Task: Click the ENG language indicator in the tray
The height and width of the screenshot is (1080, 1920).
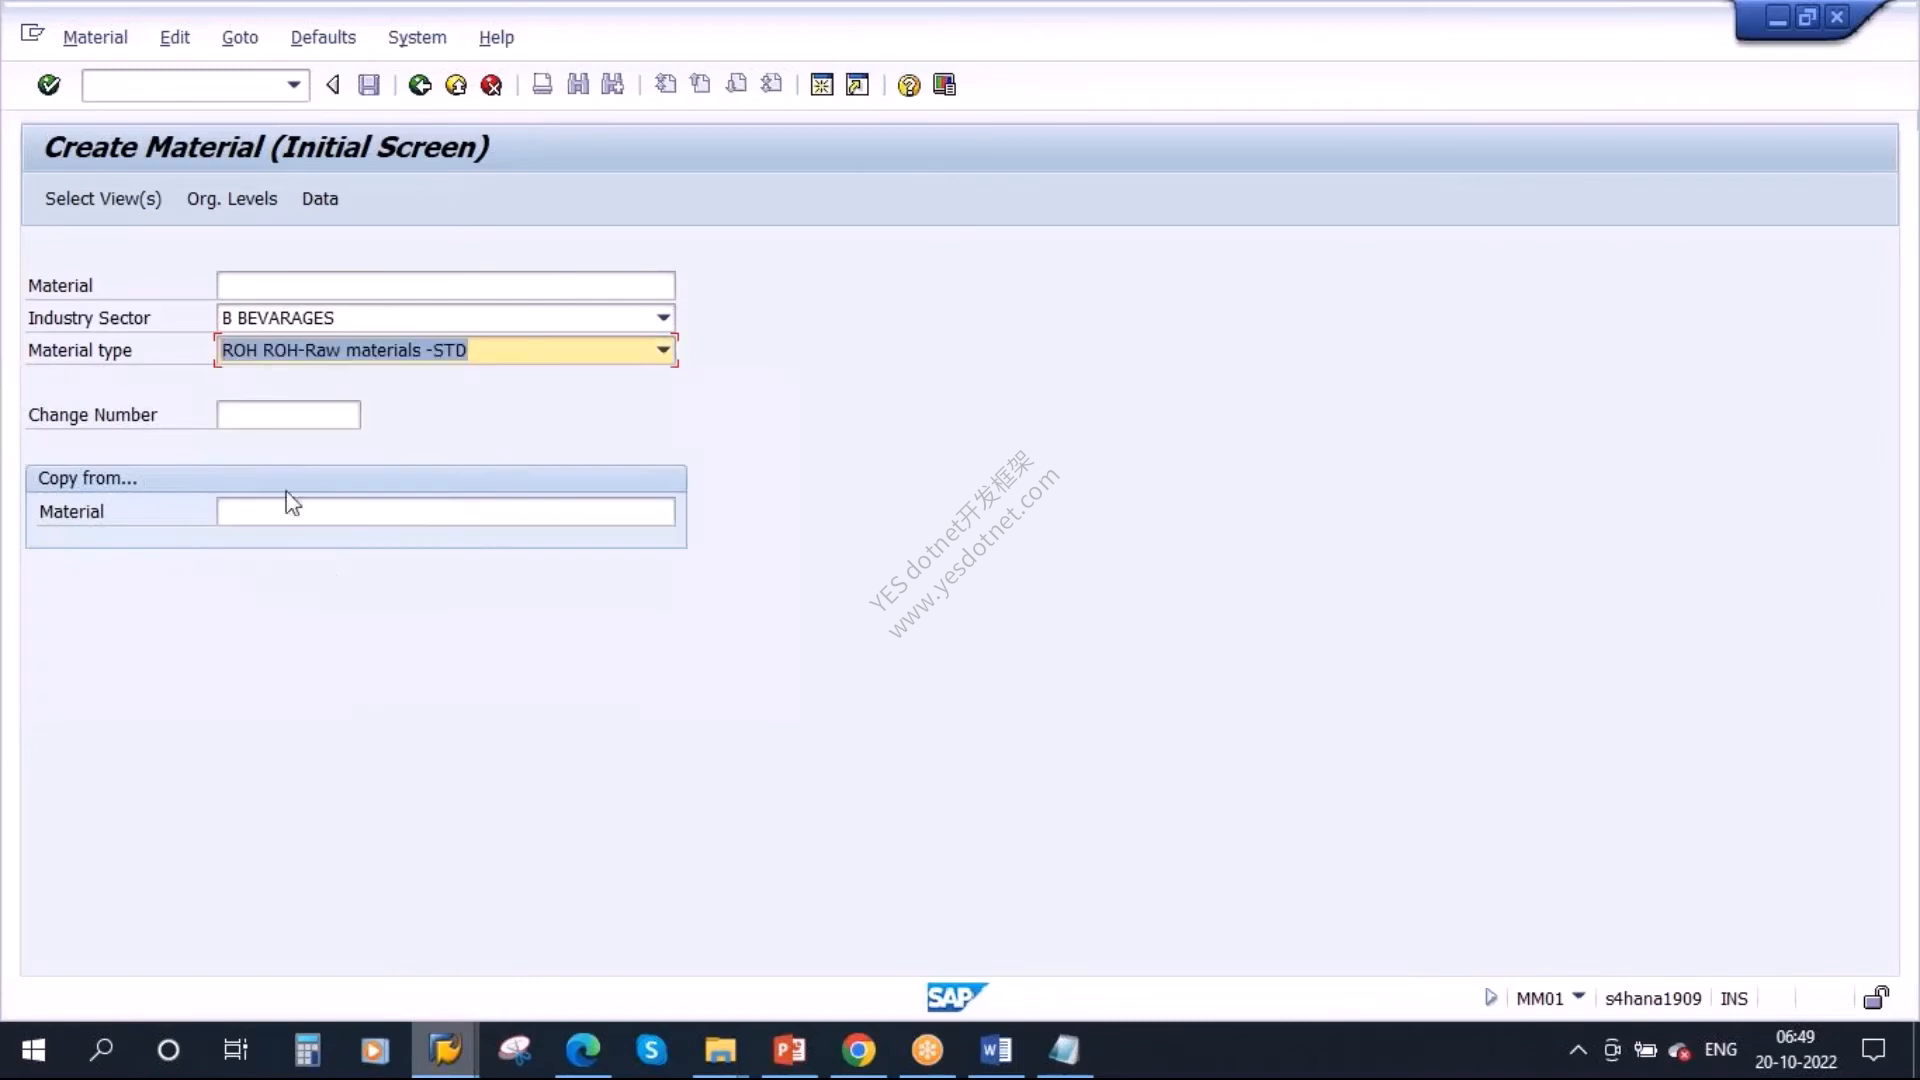Action: [1720, 1049]
